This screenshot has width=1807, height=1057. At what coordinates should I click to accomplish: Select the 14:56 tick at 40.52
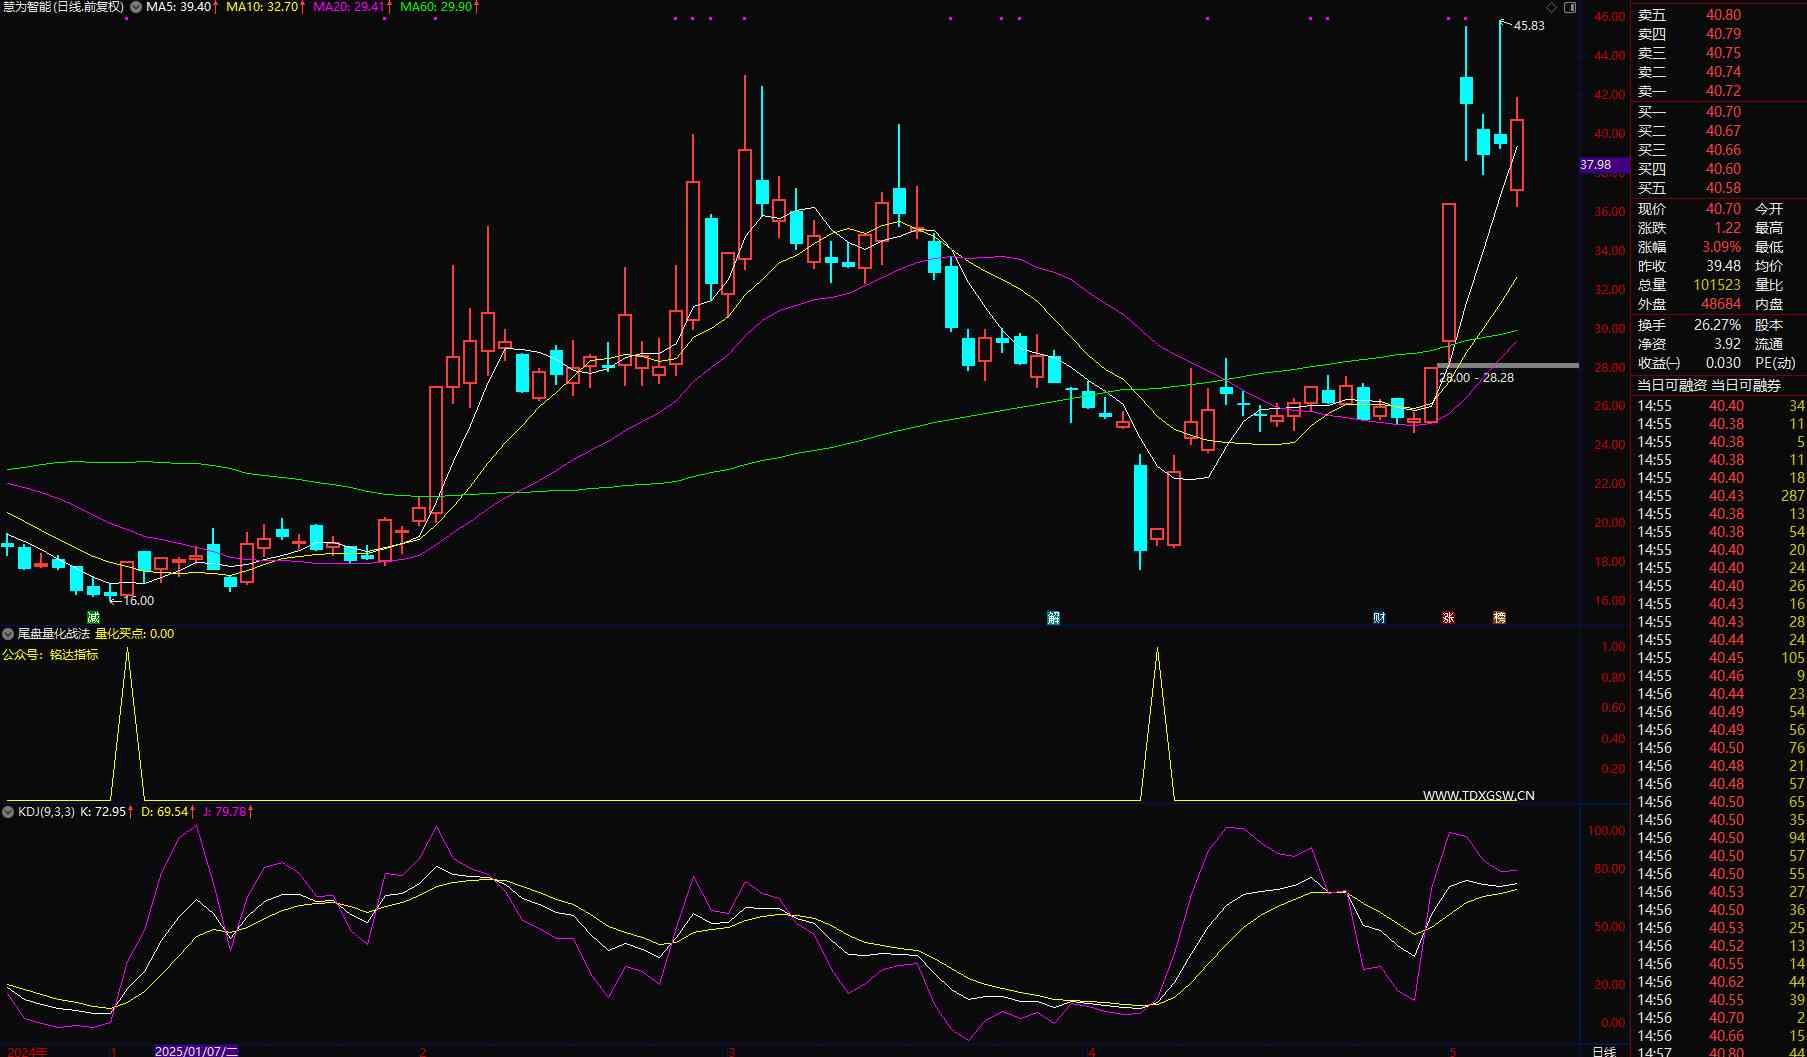pyautogui.click(x=1719, y=946)
